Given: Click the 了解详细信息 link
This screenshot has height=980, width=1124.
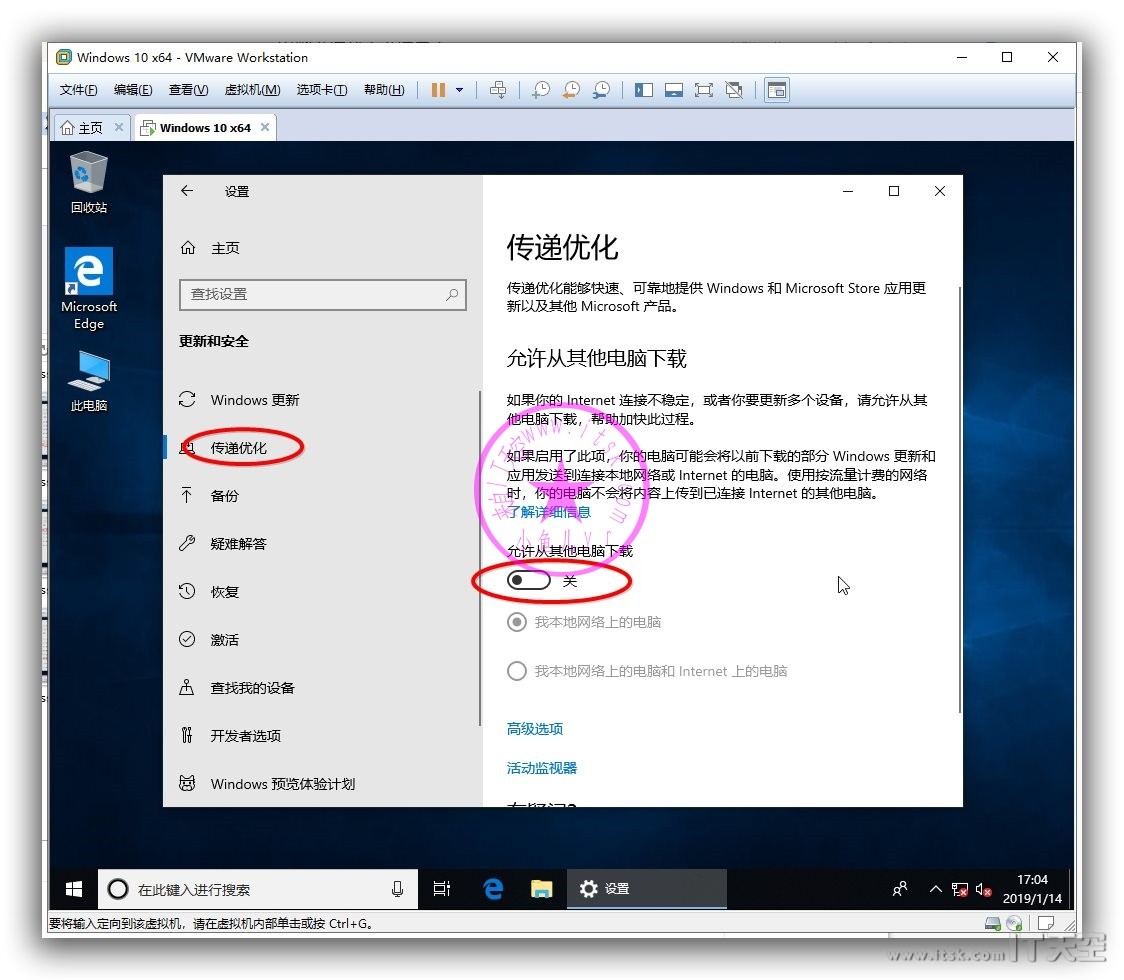Looking at the screenshot, I should click(x=549, y=512).
